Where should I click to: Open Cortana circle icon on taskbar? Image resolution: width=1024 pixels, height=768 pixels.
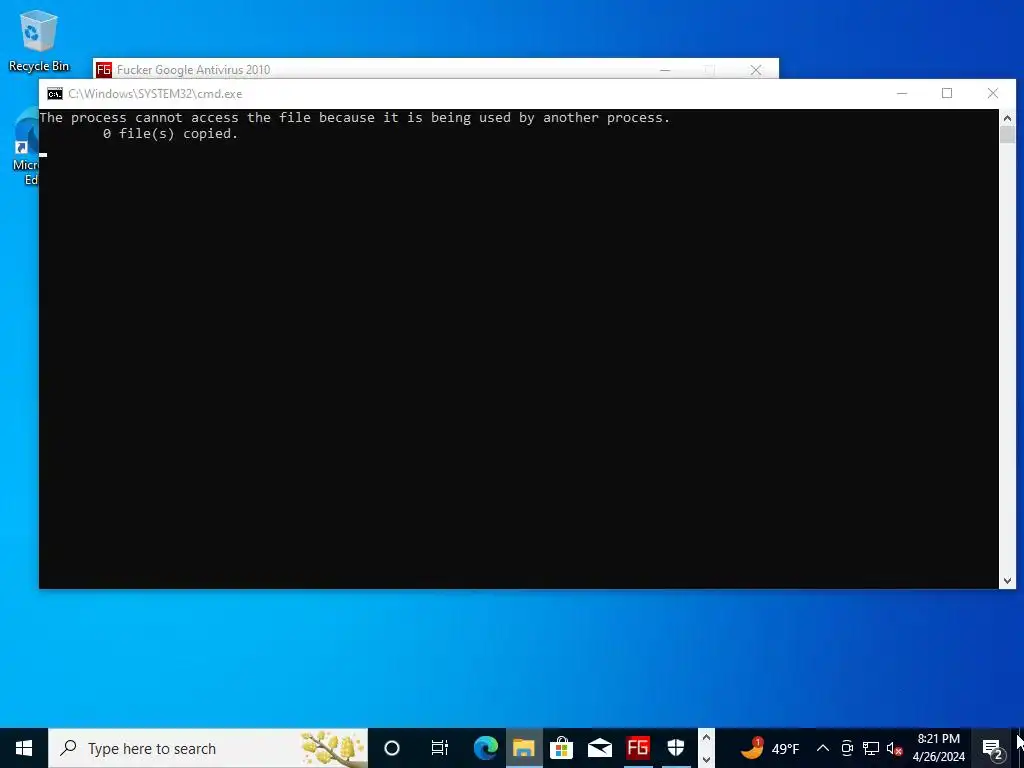coord(392,748)
